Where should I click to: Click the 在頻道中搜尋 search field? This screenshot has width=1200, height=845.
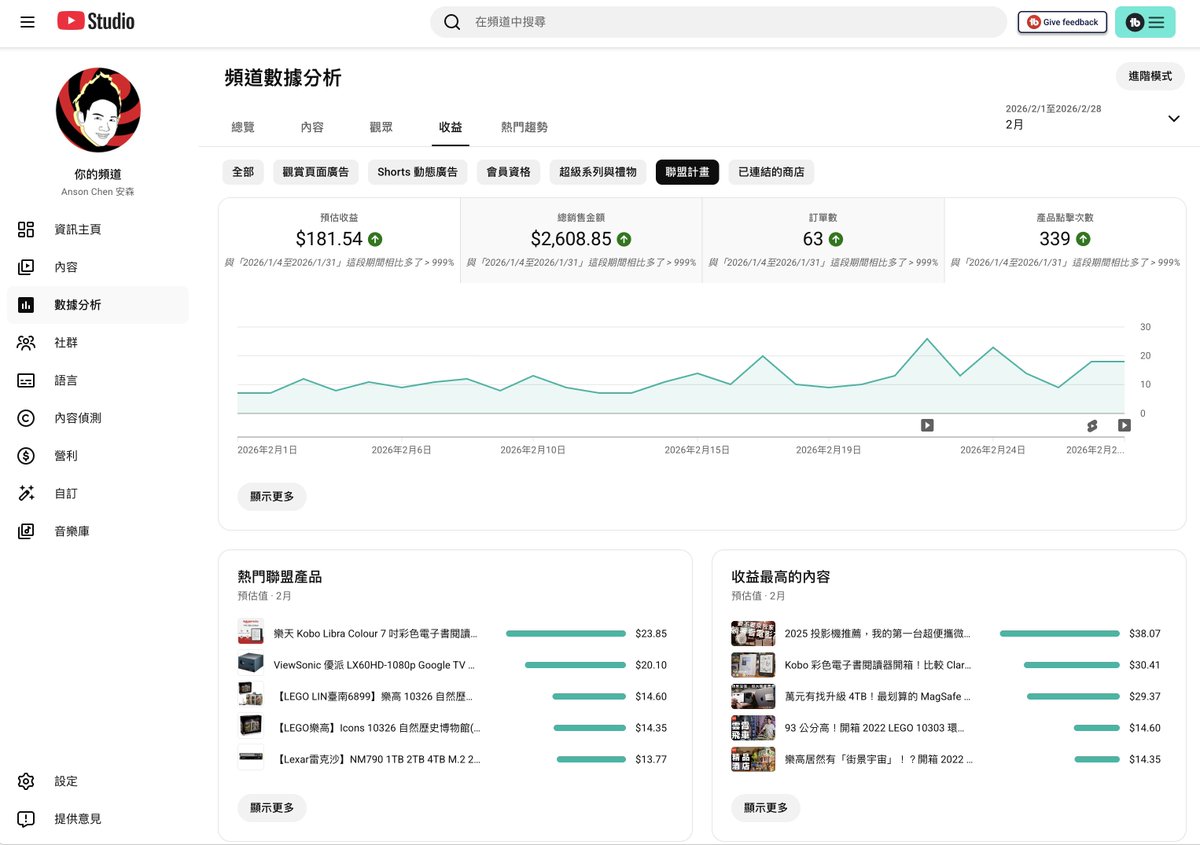719,22
